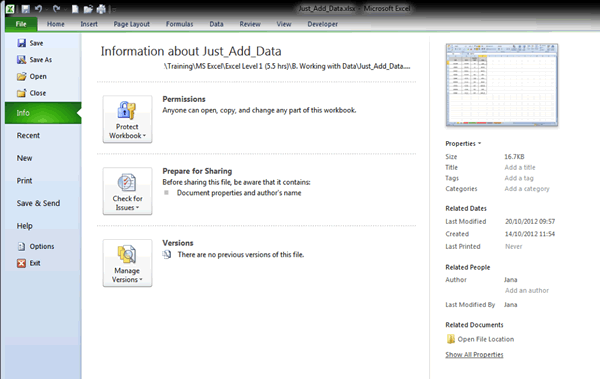Select Print in the backstage sidebar
This screenshot has height=379, width=600.
[24, 181]
